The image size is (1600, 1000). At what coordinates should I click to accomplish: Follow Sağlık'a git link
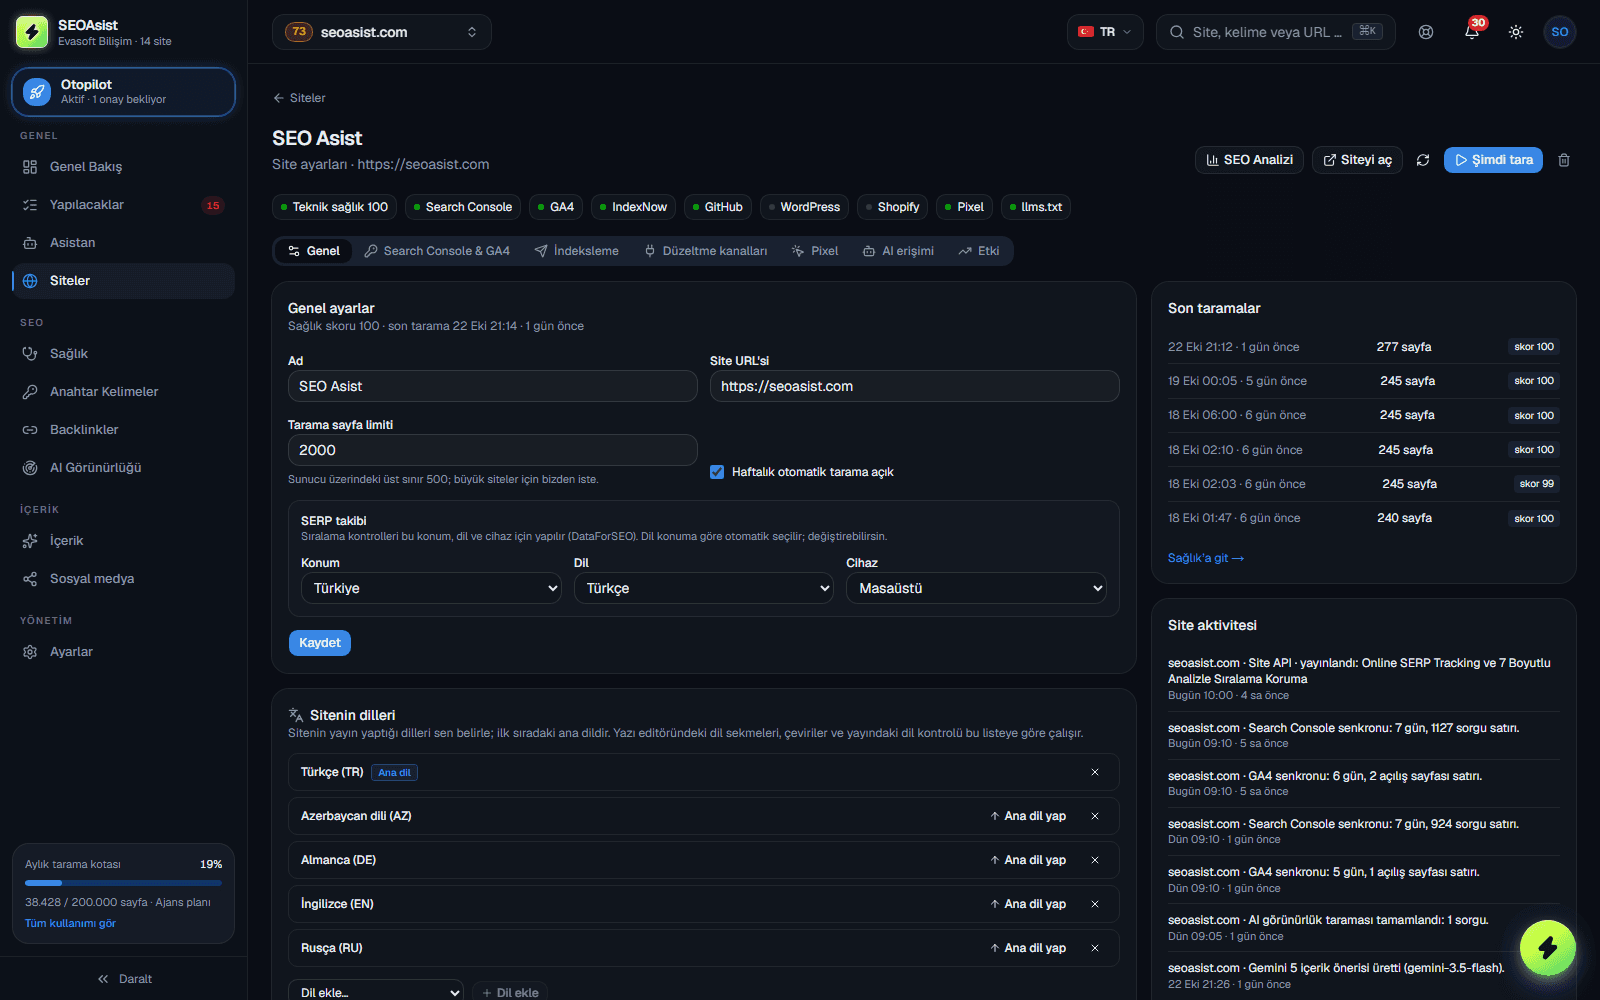point(1206,558)
